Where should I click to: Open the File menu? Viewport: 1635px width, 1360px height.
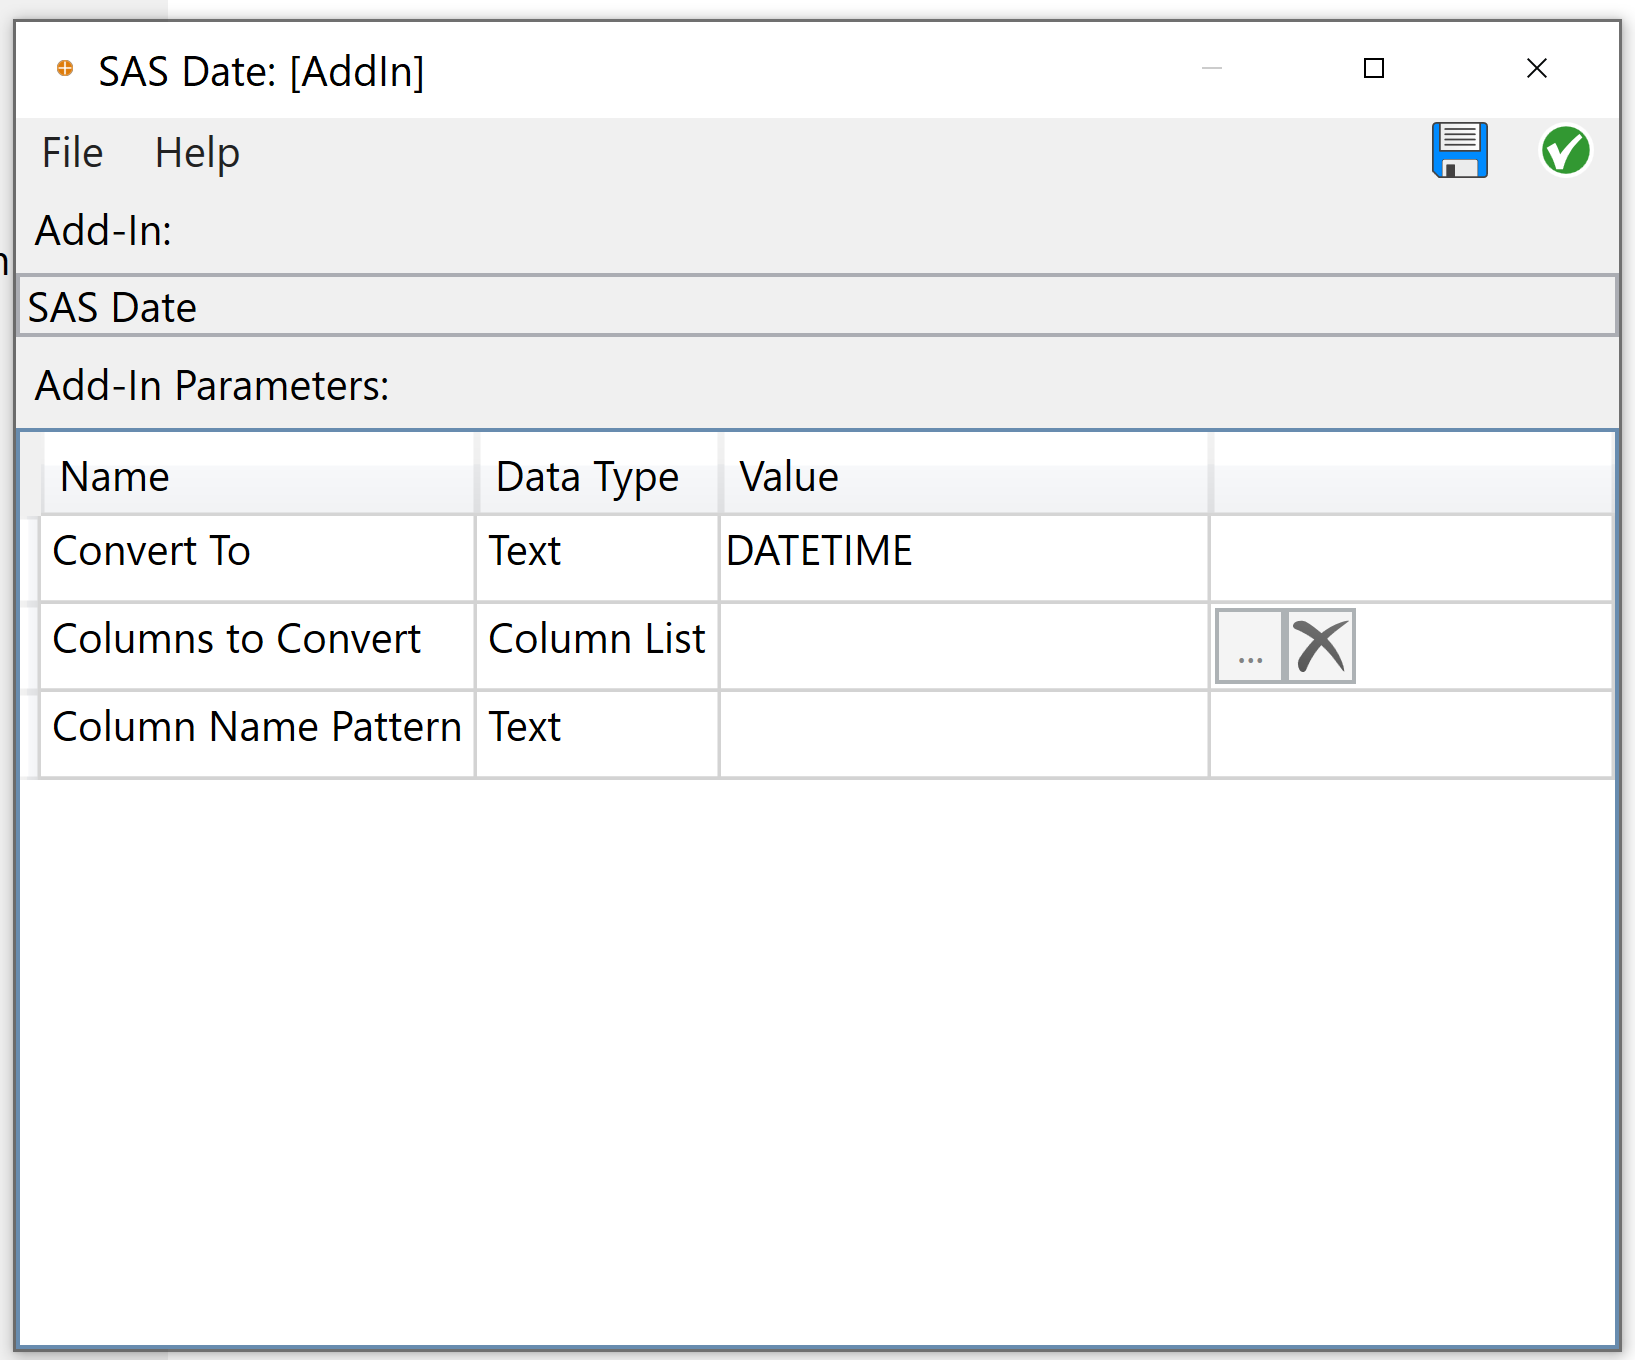[70, 152]
